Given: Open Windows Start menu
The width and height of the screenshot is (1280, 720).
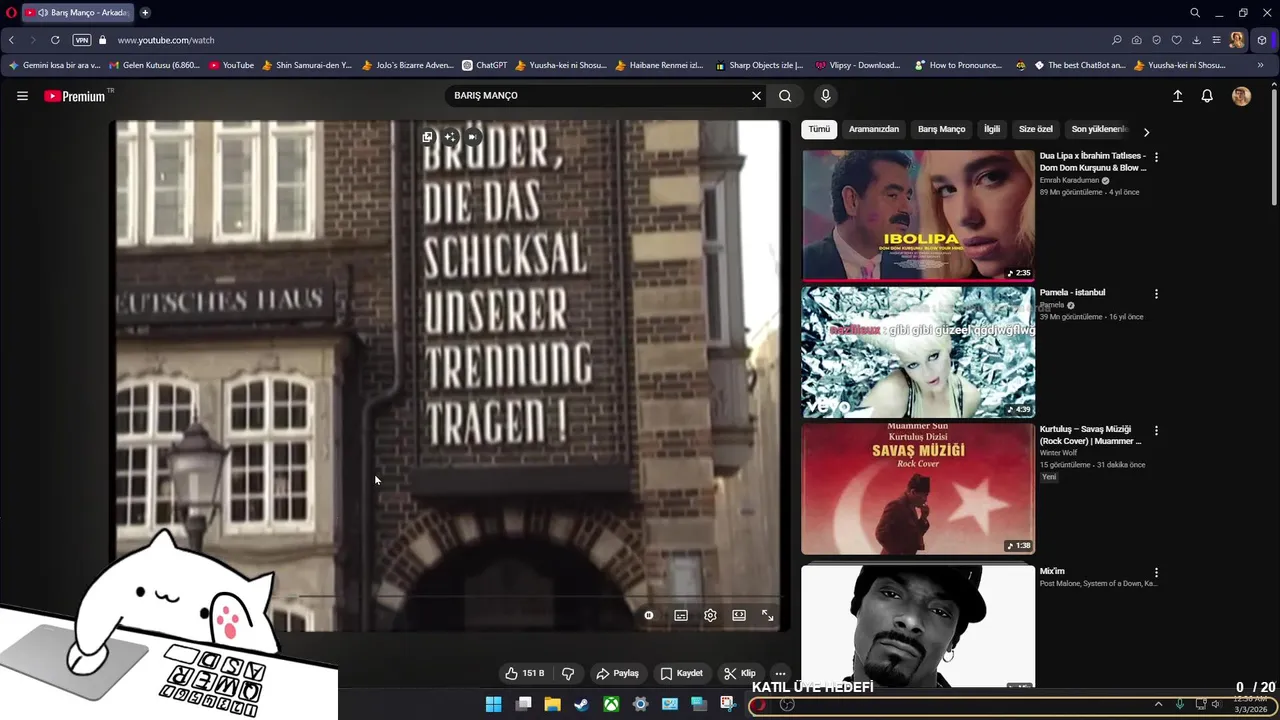Looking at the screenshot, I should point(493,704).
